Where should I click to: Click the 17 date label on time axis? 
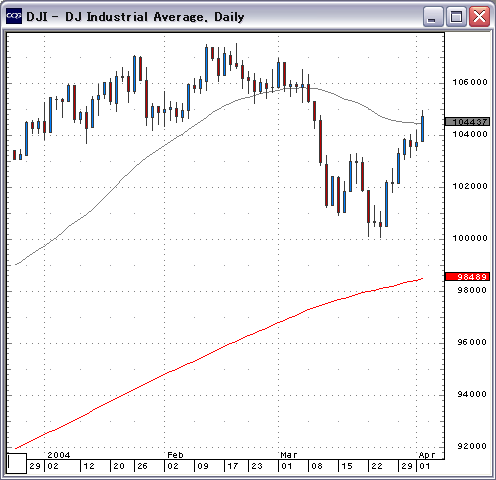point(233,466)
